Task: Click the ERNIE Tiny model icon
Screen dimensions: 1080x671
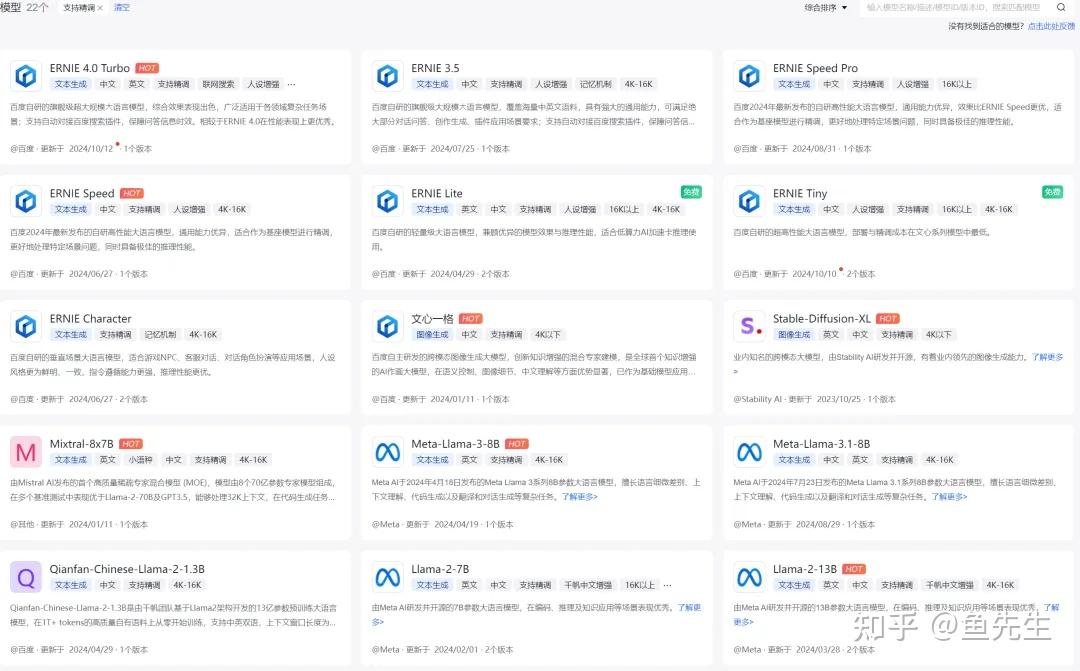Action: pos(749,201)
